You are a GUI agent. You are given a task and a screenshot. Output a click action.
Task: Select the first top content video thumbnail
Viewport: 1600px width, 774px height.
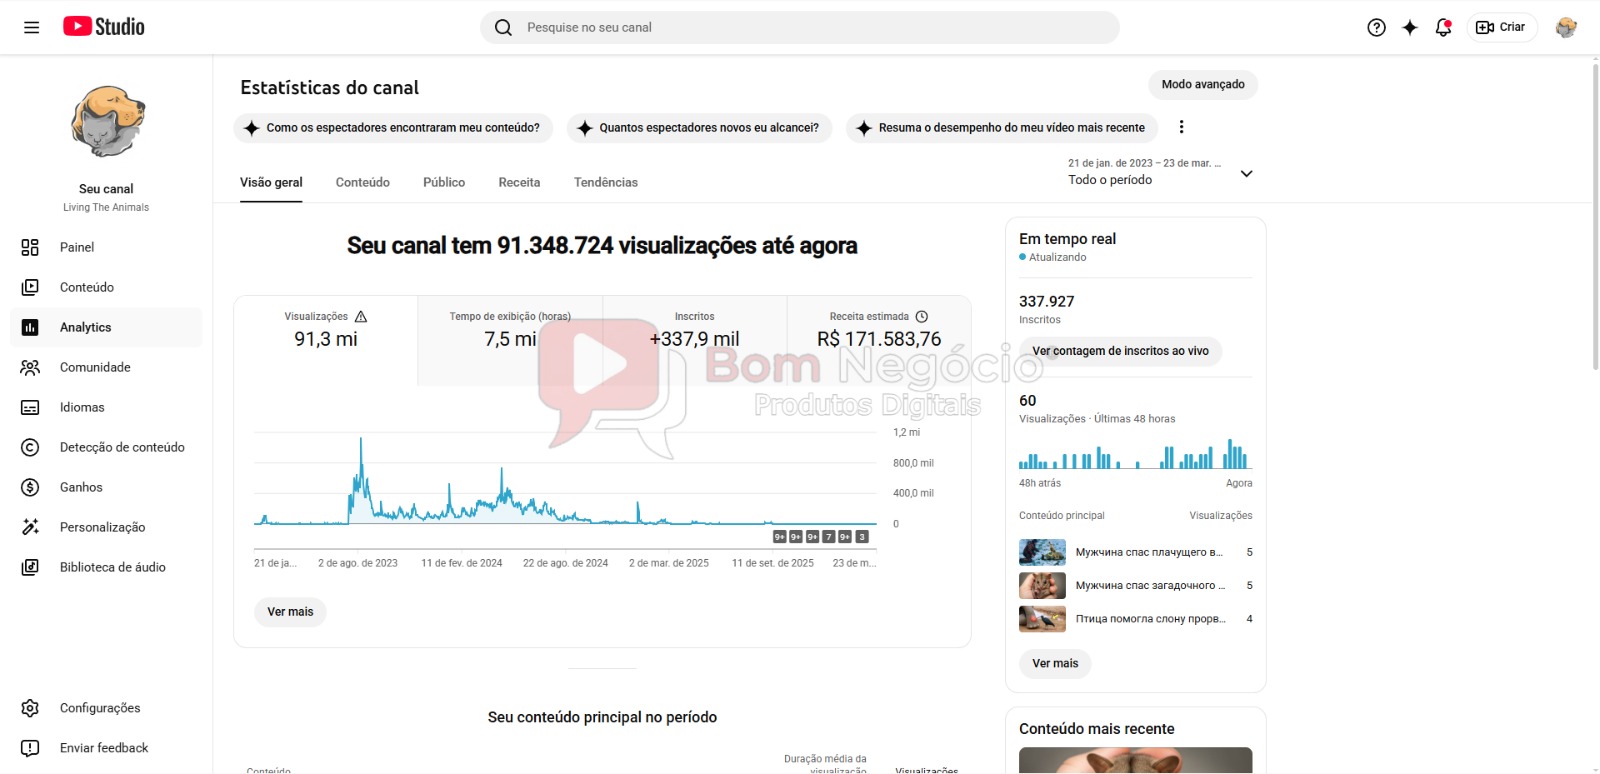pos(1042,552)
